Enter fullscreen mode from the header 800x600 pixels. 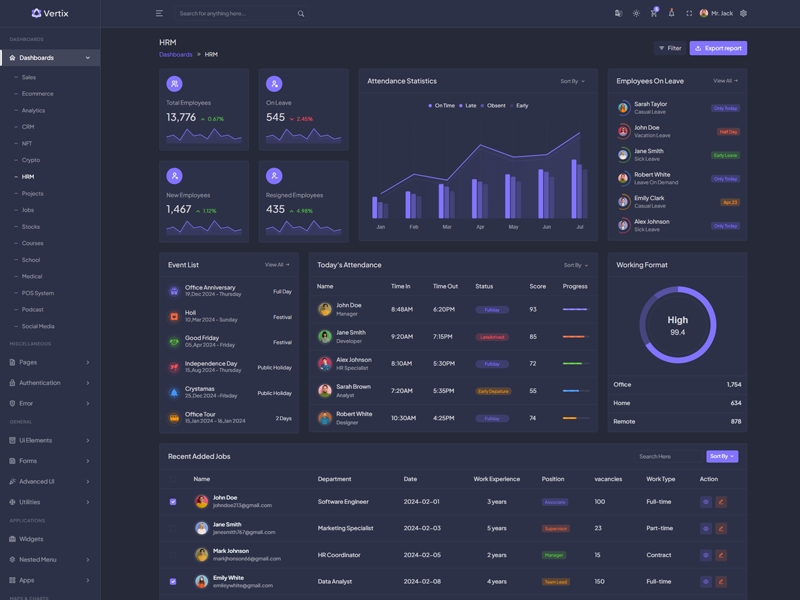pyautogui.click(x=689, y=13)
